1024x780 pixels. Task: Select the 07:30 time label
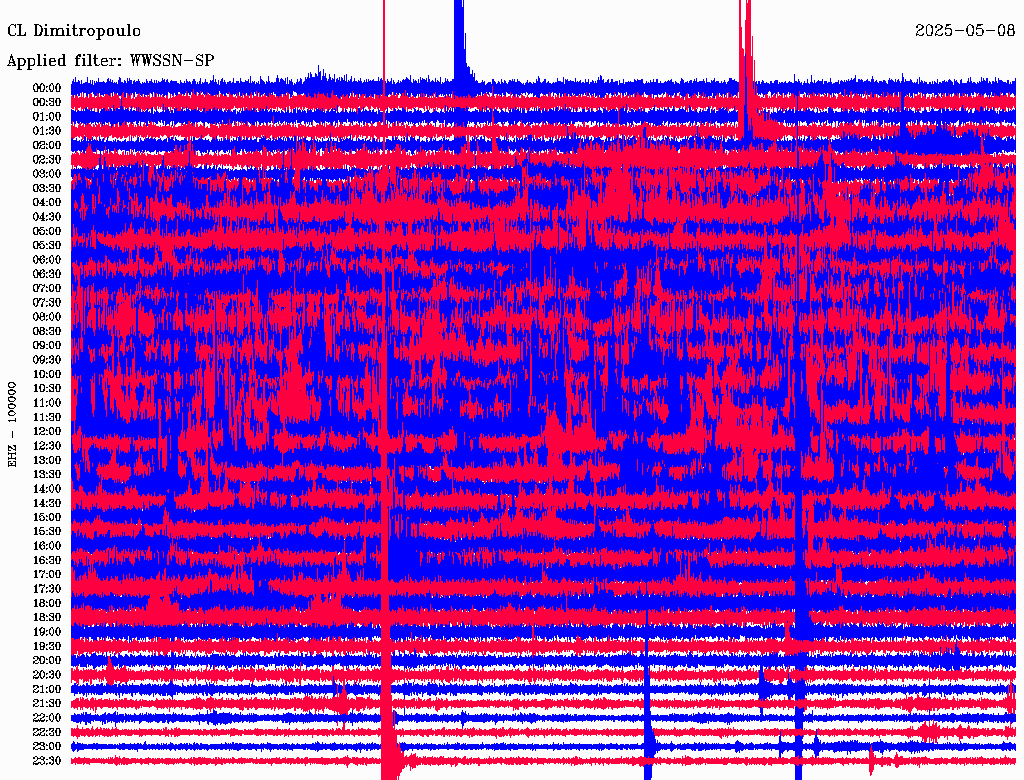click(47, 303)
